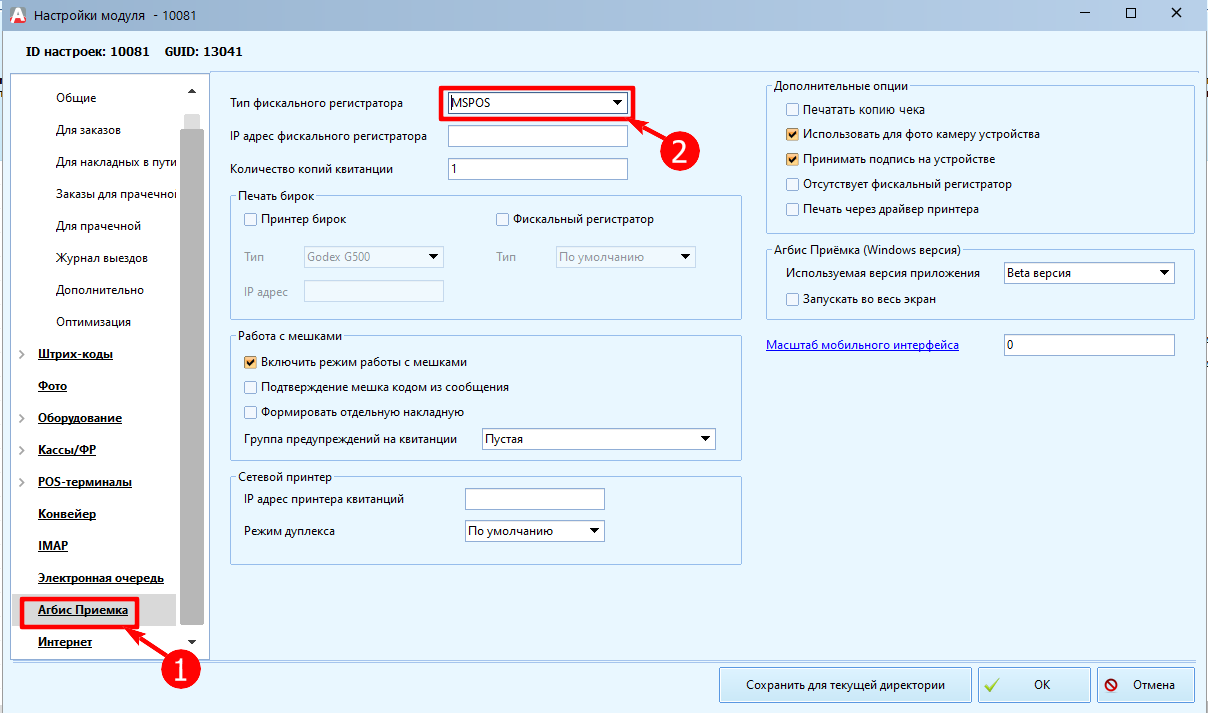Uncheck Принимать подпись на устройстве
Viewport: 1208px width, 713px height.
click(x=793, y=159)
